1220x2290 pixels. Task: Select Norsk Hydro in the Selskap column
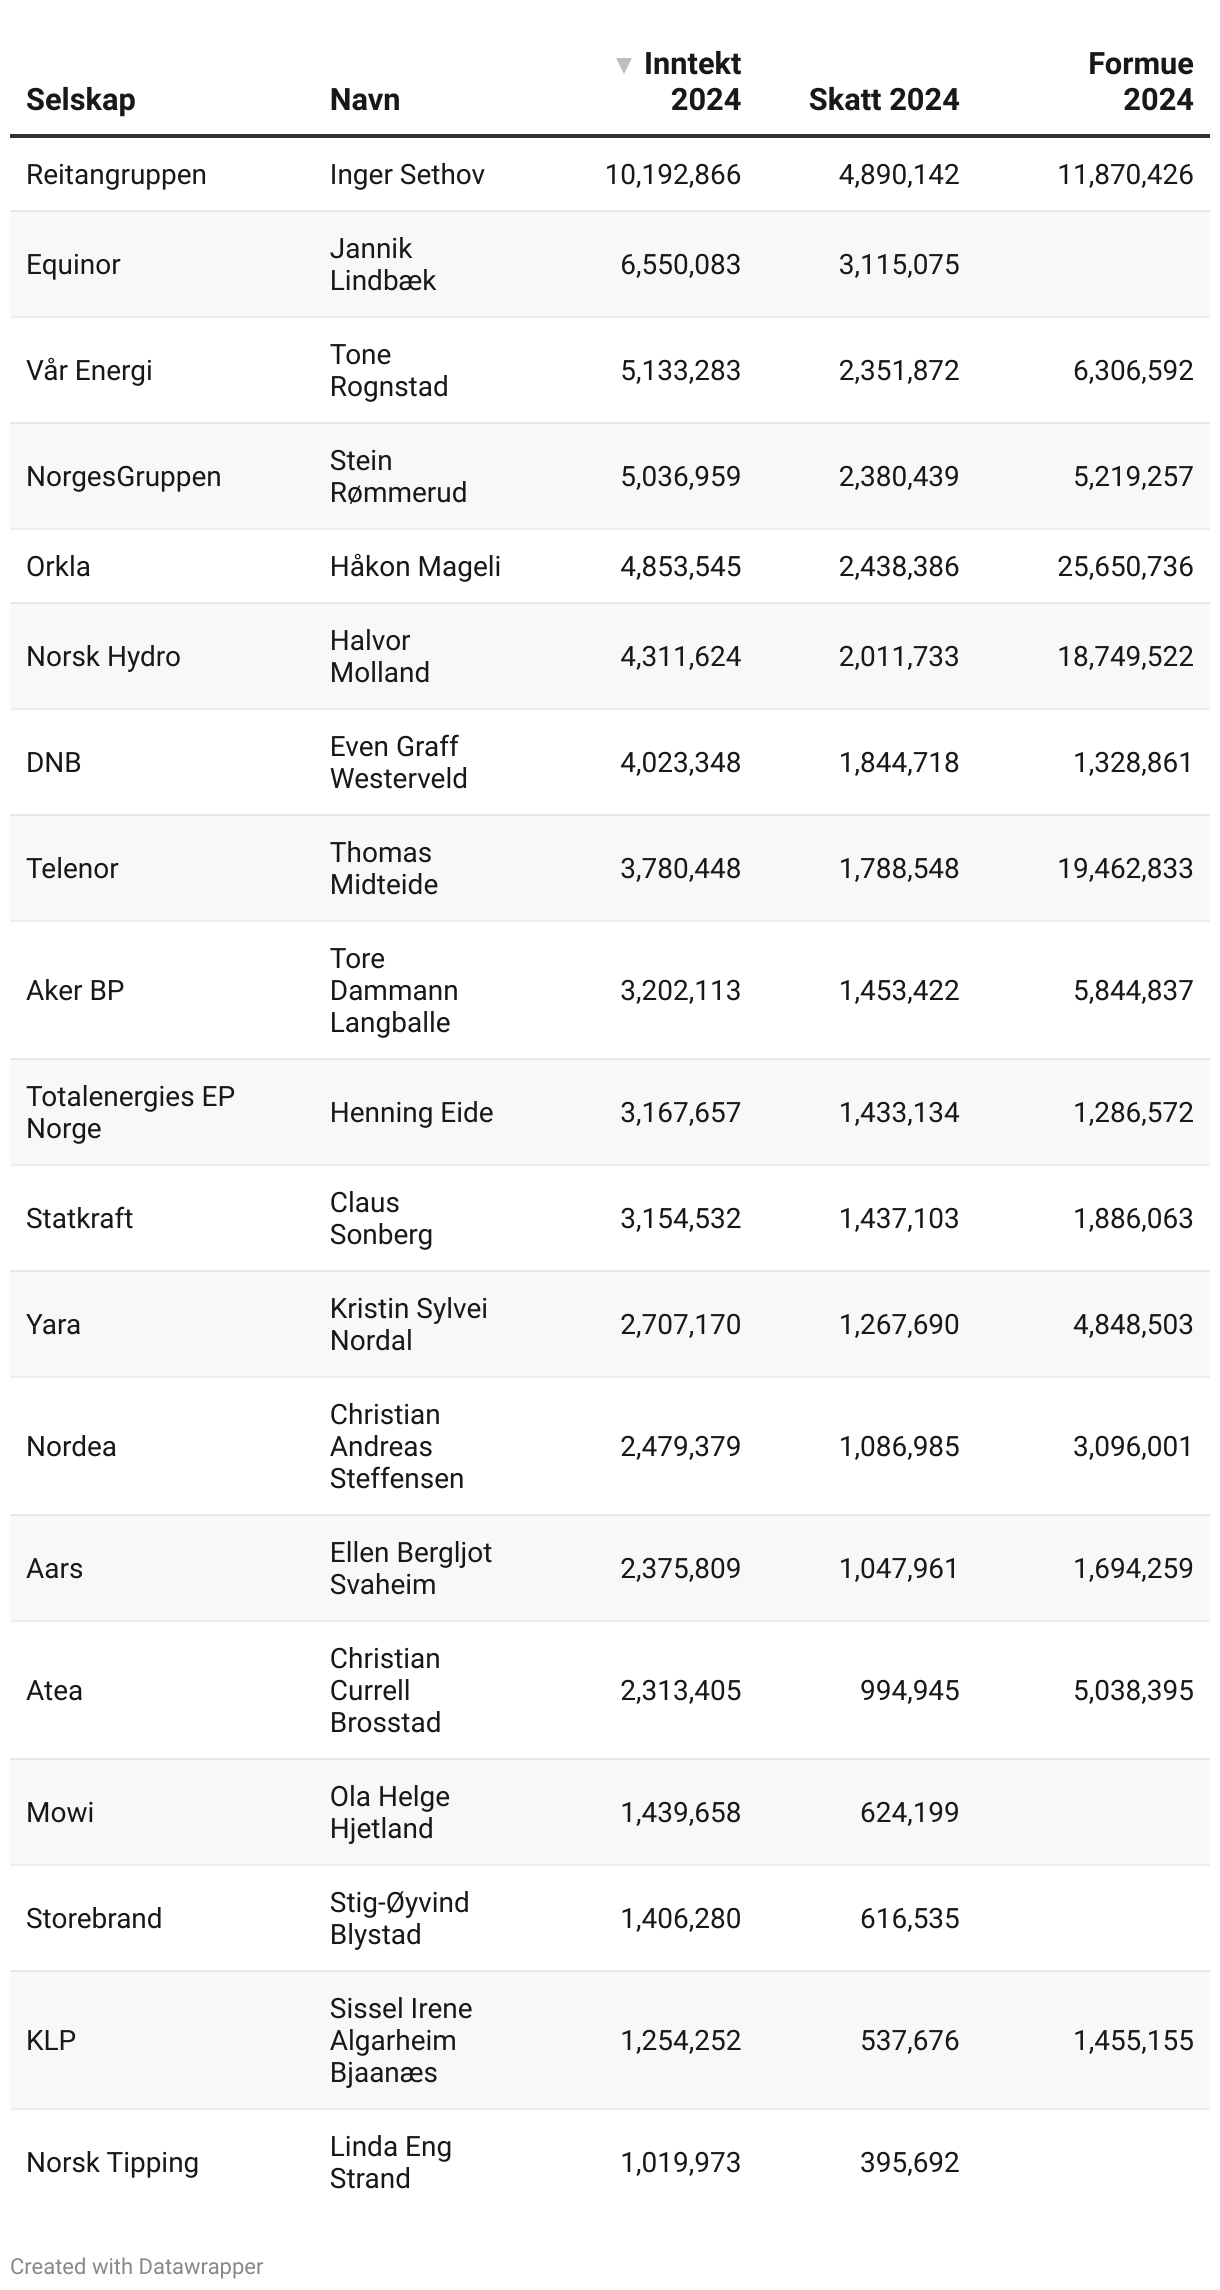tap(103, 657)
